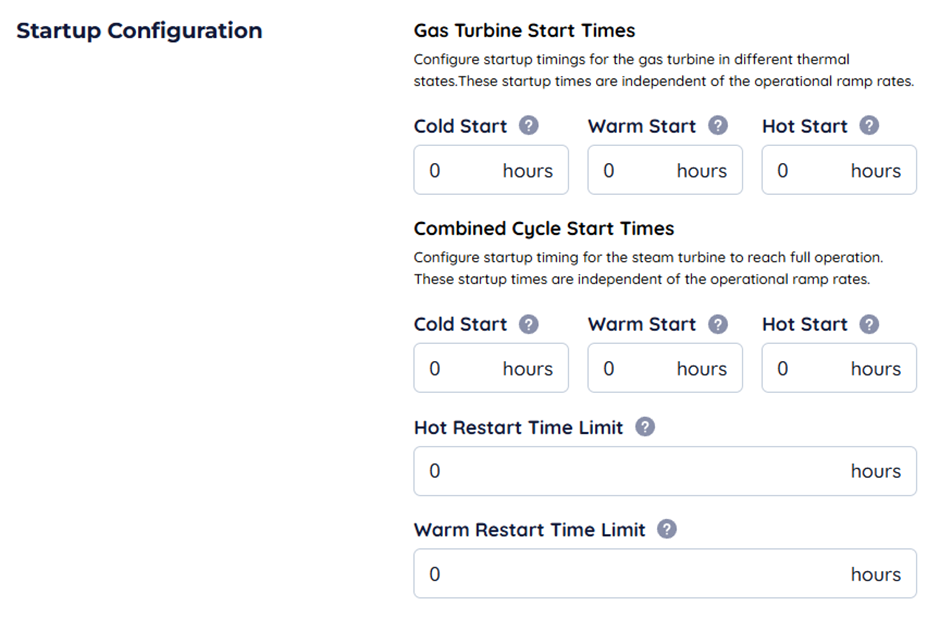
Task: Click the Combined Cycle Start Times heading
Action: click(x=543, y=229)
